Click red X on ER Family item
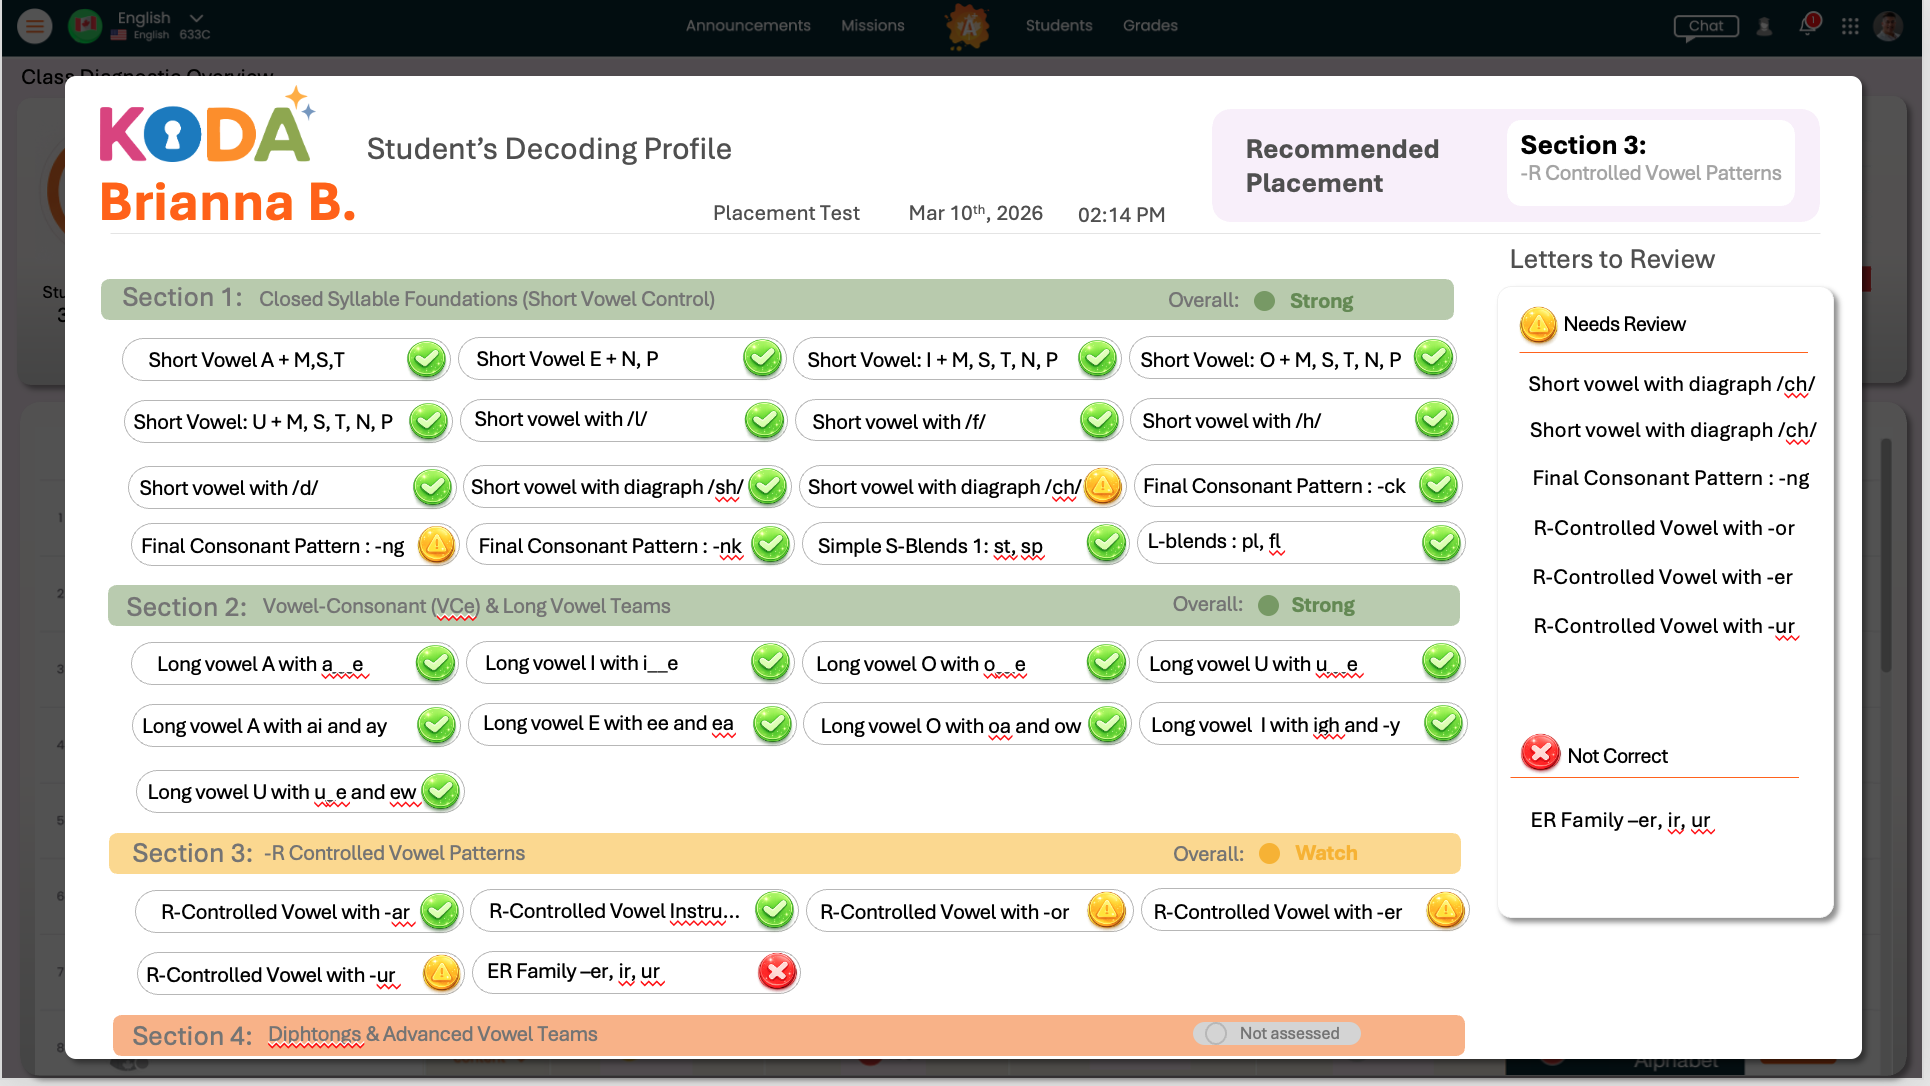The image size is (1930, 1086). pyautogui.click(x=776, y=971)
